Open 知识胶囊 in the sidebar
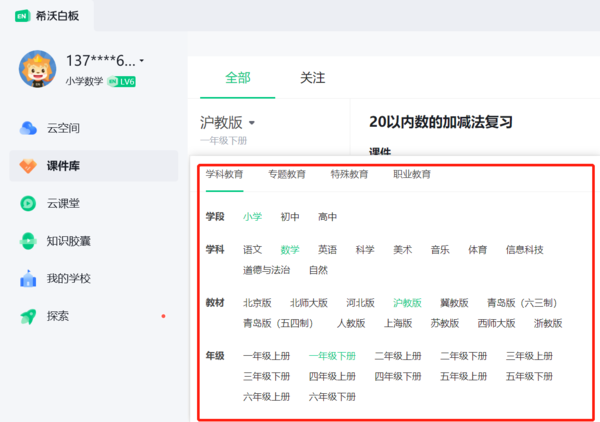The width and height of the screenshot is (600, 422). click(29, 241)
